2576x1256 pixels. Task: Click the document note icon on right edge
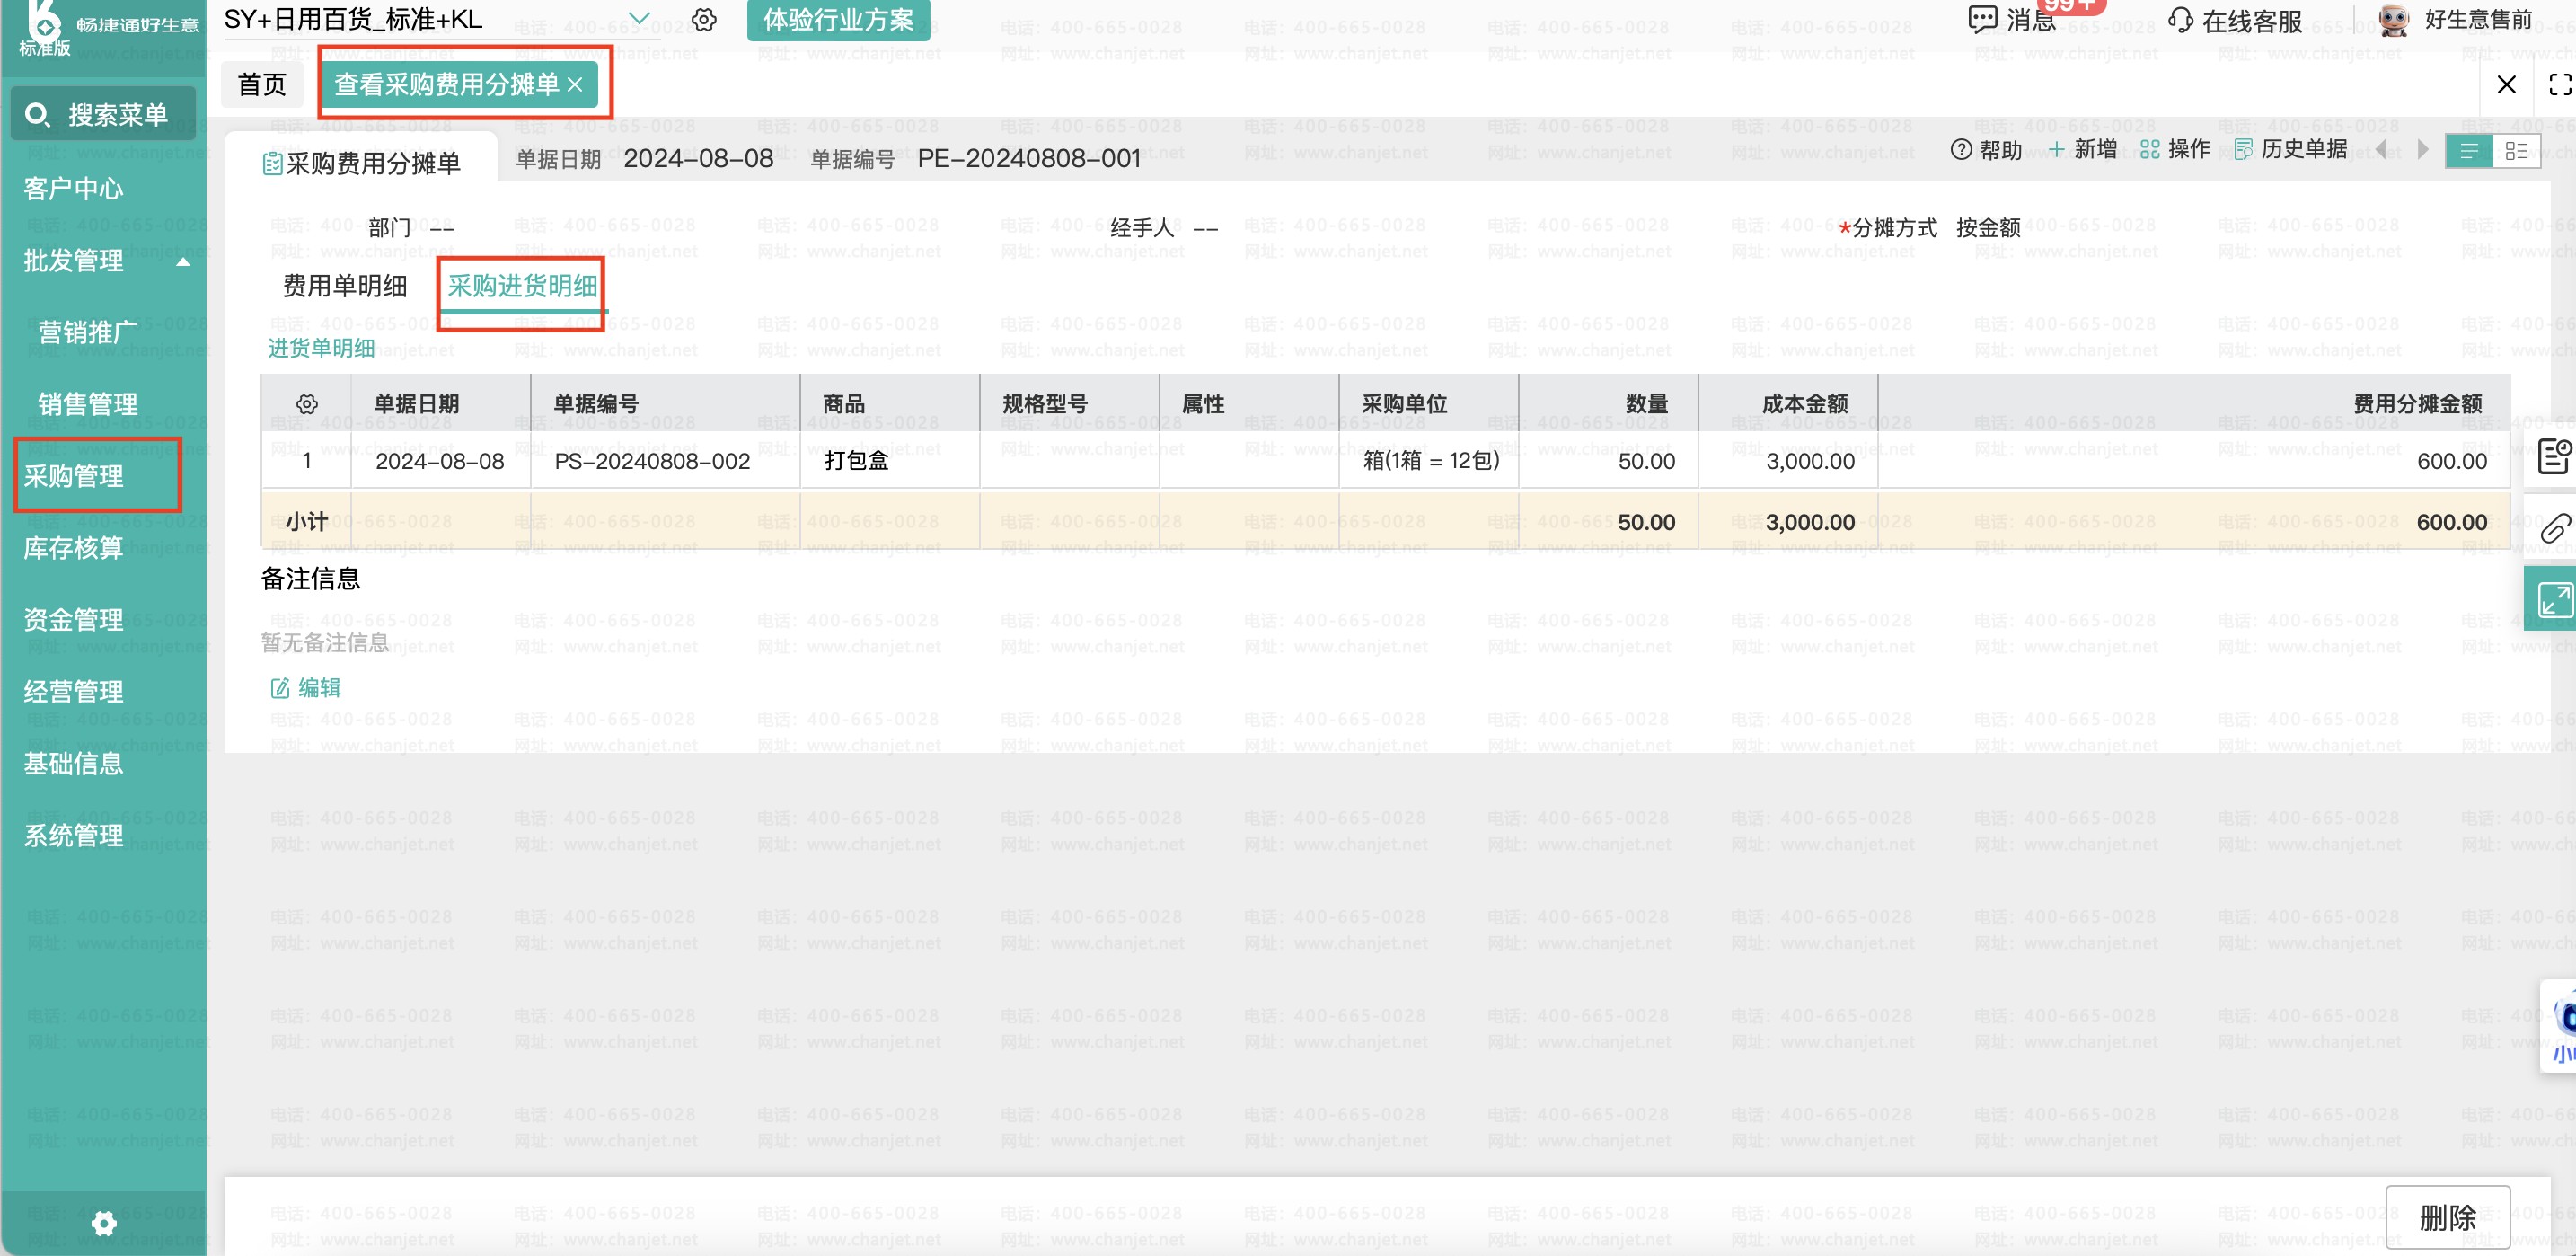tap(2555, 457)
